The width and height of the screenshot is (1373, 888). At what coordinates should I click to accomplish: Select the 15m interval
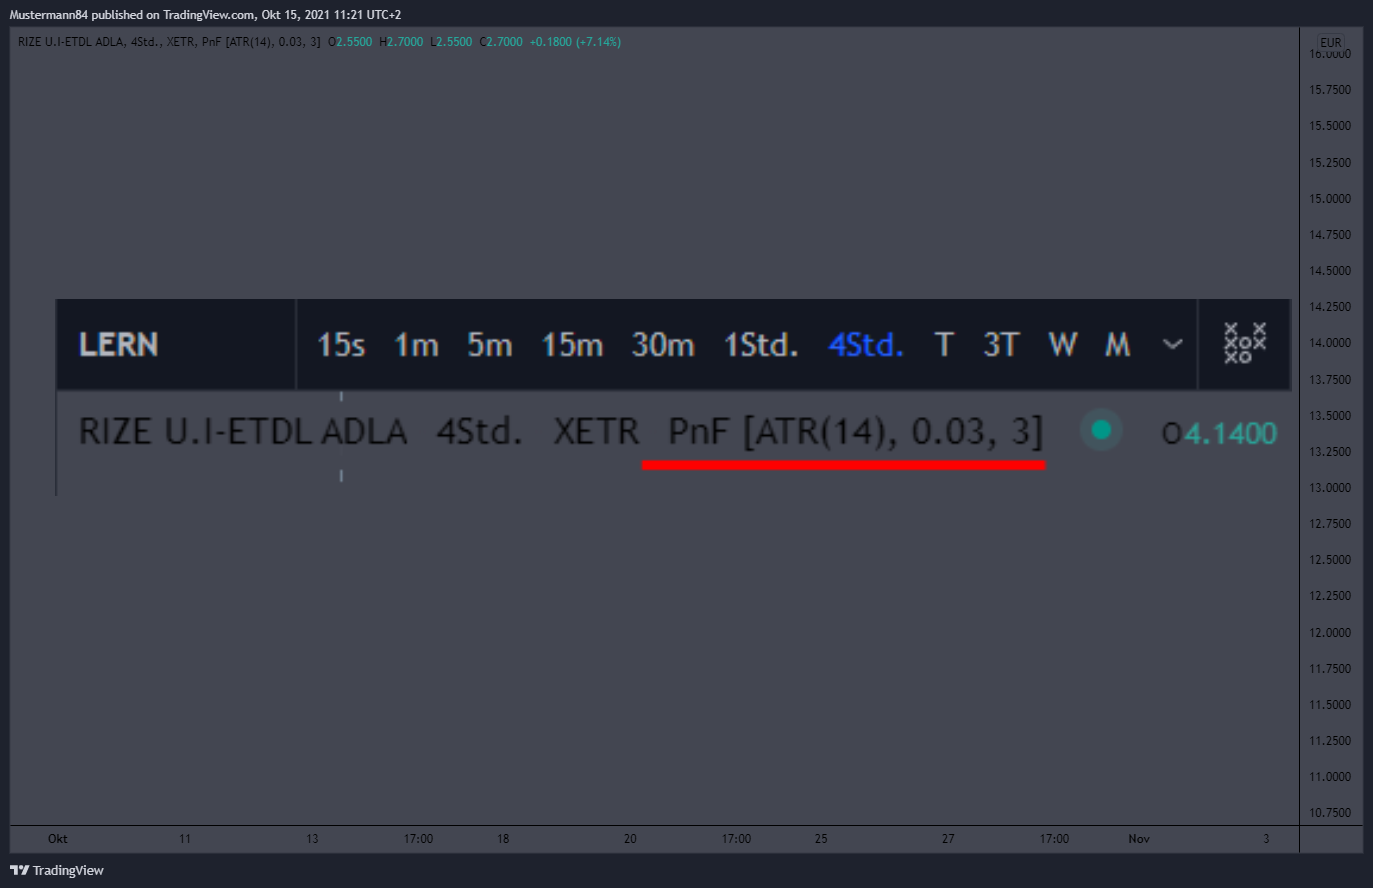click(x=572, y=345)
